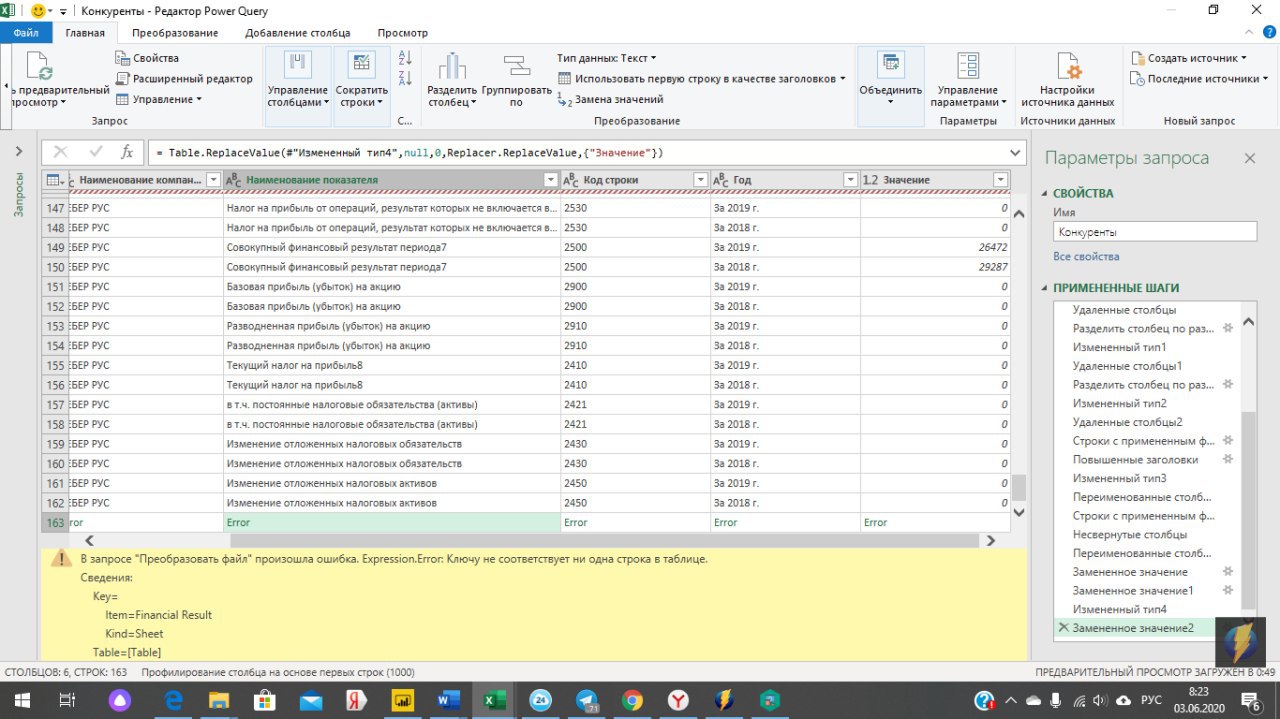Image resolution: width=1280 pixels, height=719 pixels.
Task: Open Свойства query properties
Action: [147, 58]
